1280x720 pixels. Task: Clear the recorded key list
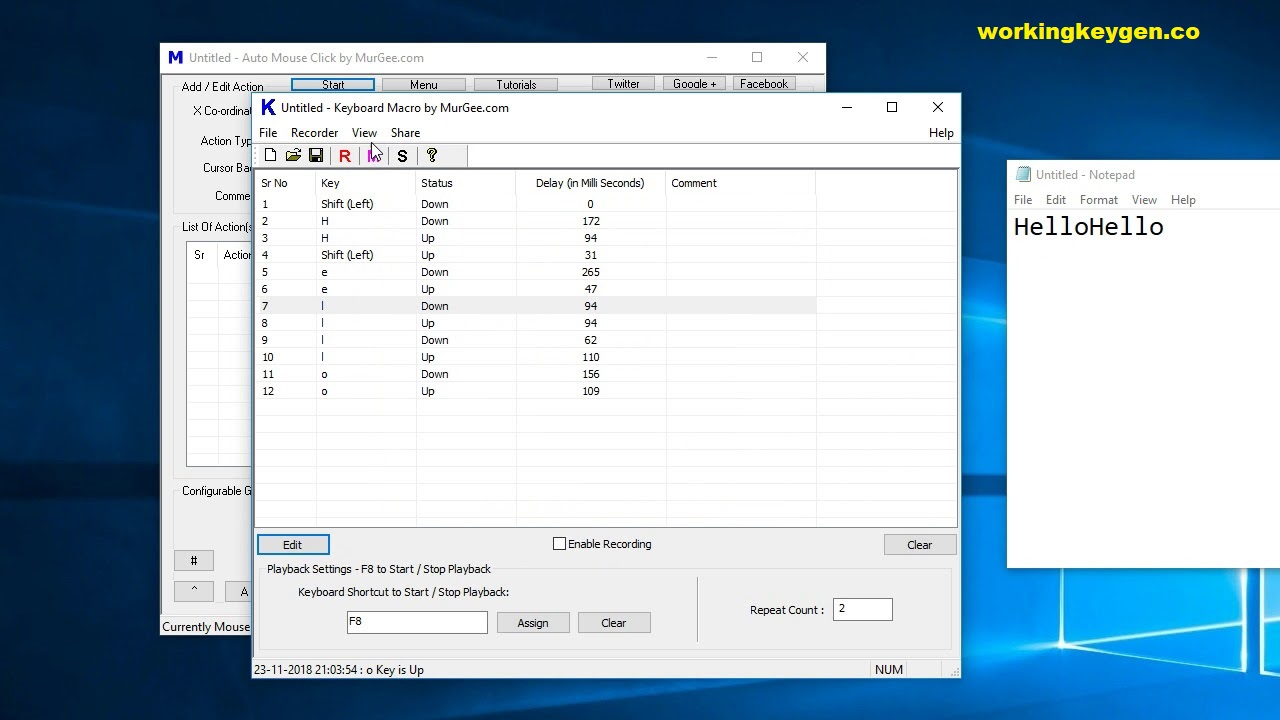tap(918, 544)
